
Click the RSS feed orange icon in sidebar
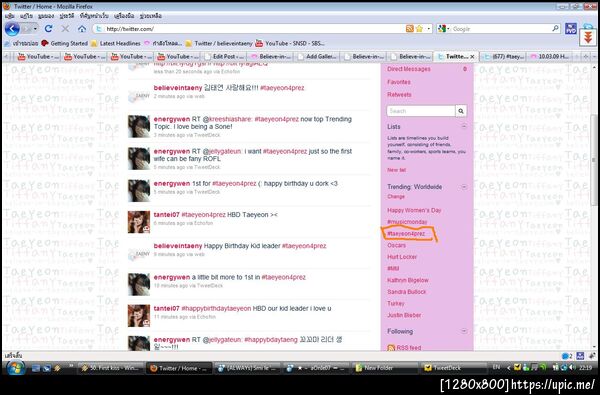tap(391, 348)
